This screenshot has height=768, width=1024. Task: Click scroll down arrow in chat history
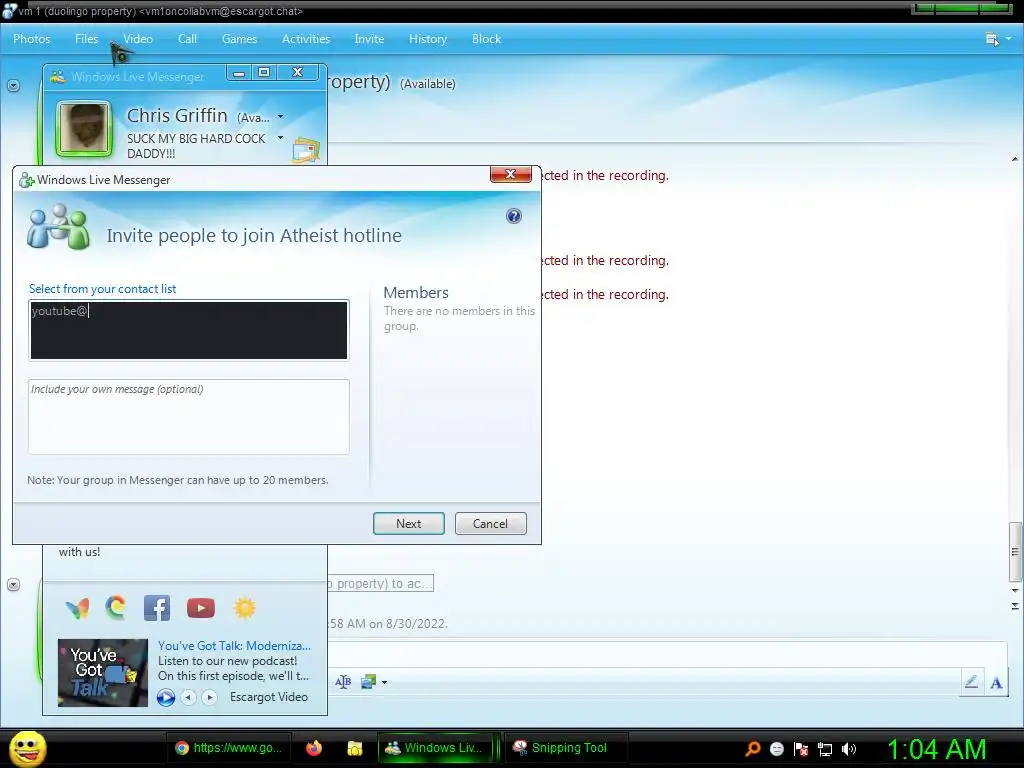click(1015, 590)
